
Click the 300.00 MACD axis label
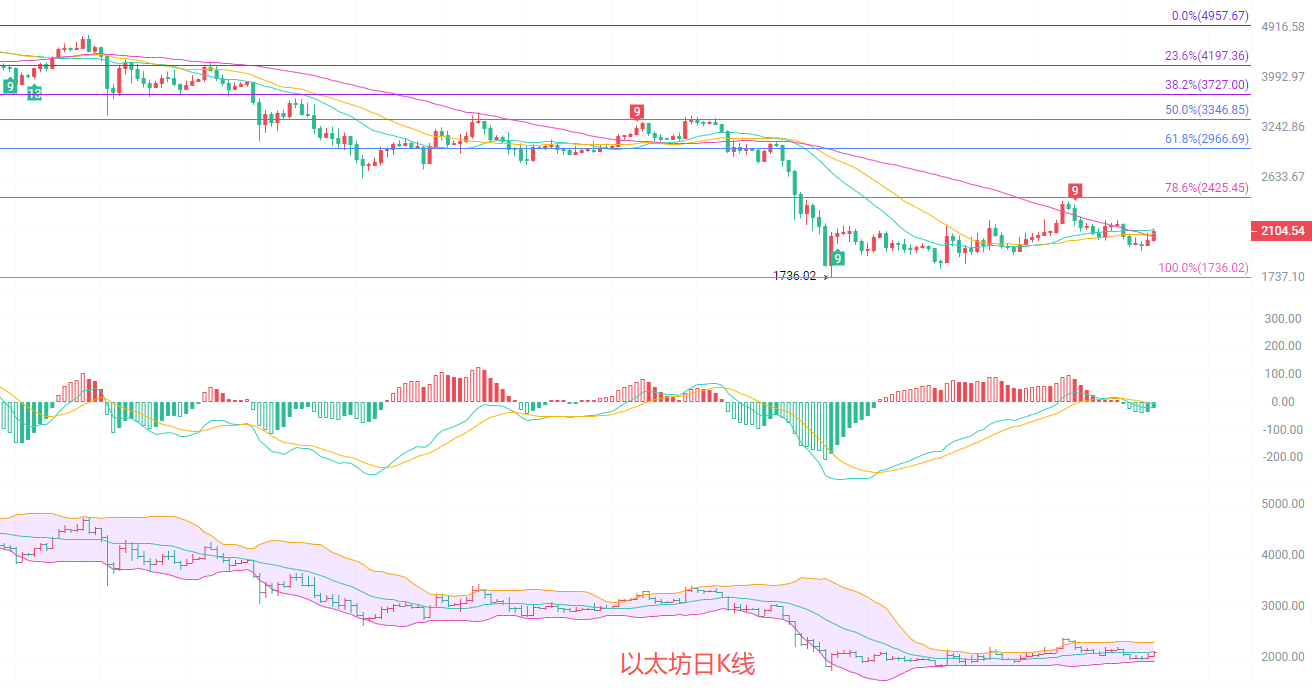[1282, 319]
